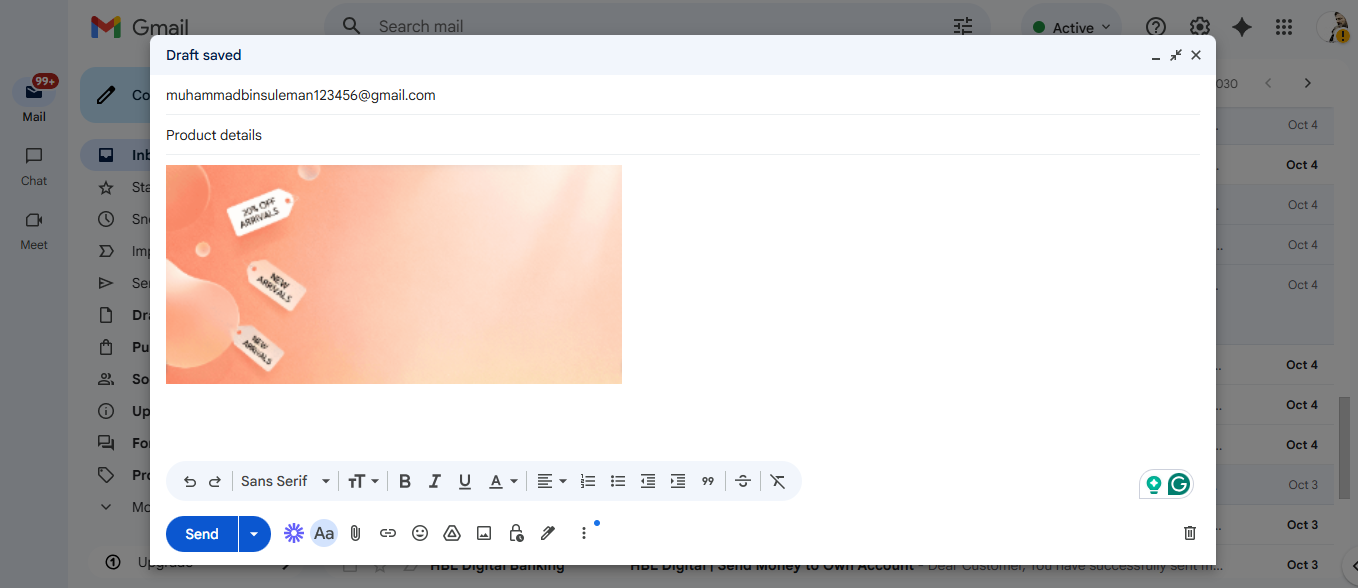Insert a numbered list
Image resolution: width=1358 pixels, height=588 pixels.
[588, 481]
